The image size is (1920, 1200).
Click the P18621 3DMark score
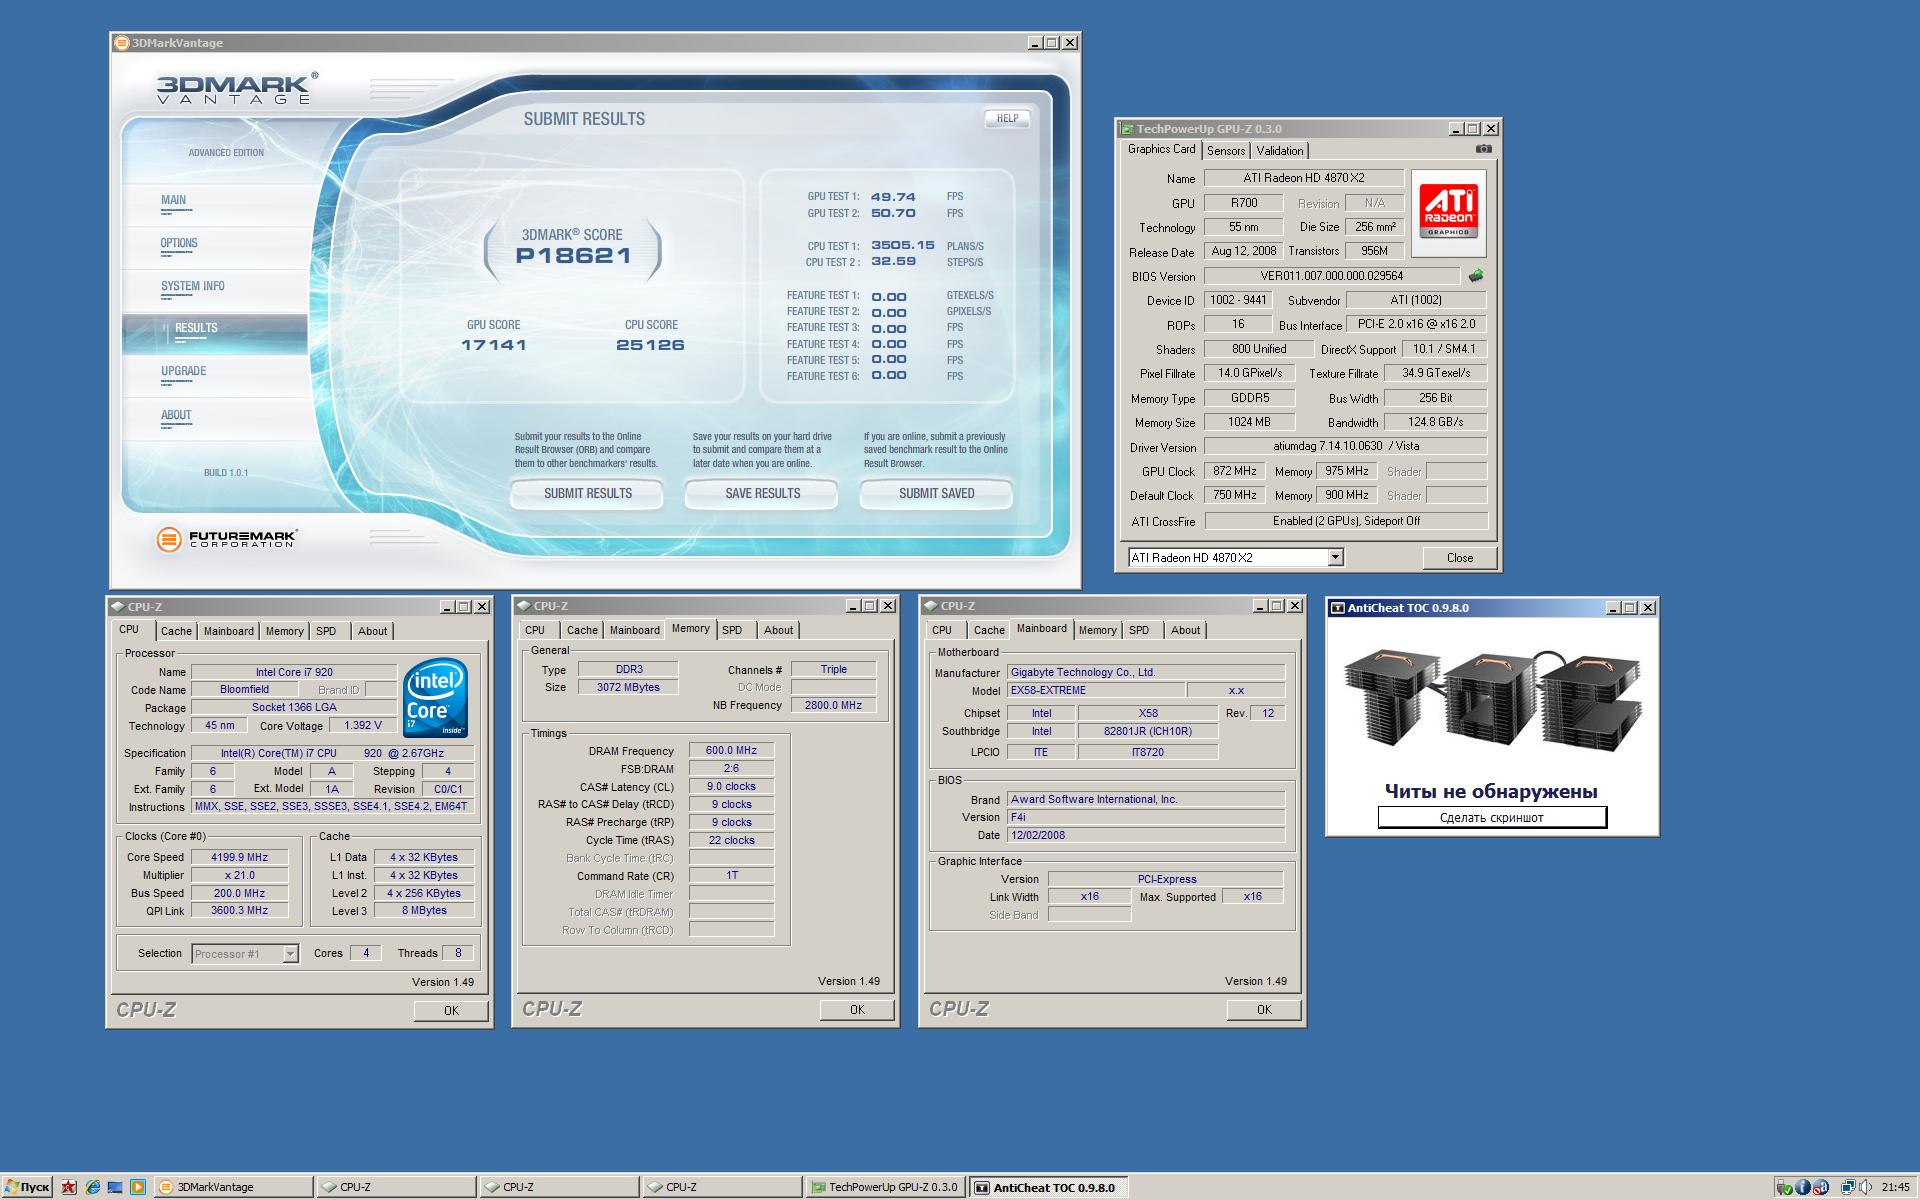pyautogui.click(x=574, y=256)
